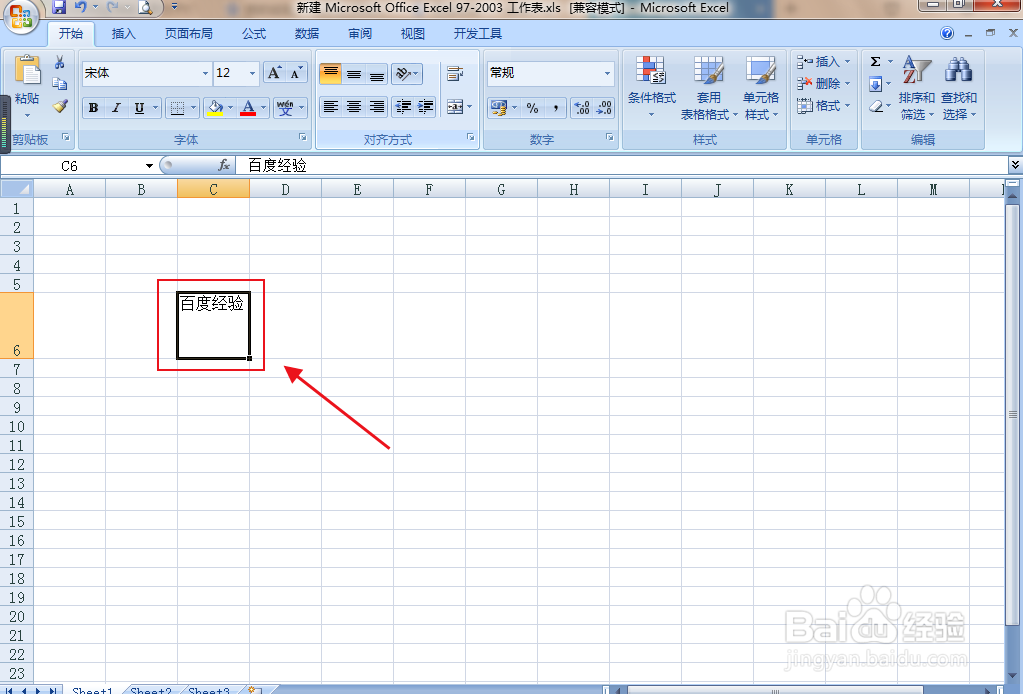Undo the last action
The width and height of the screenshot is (1023, 694).
point(80,7)
